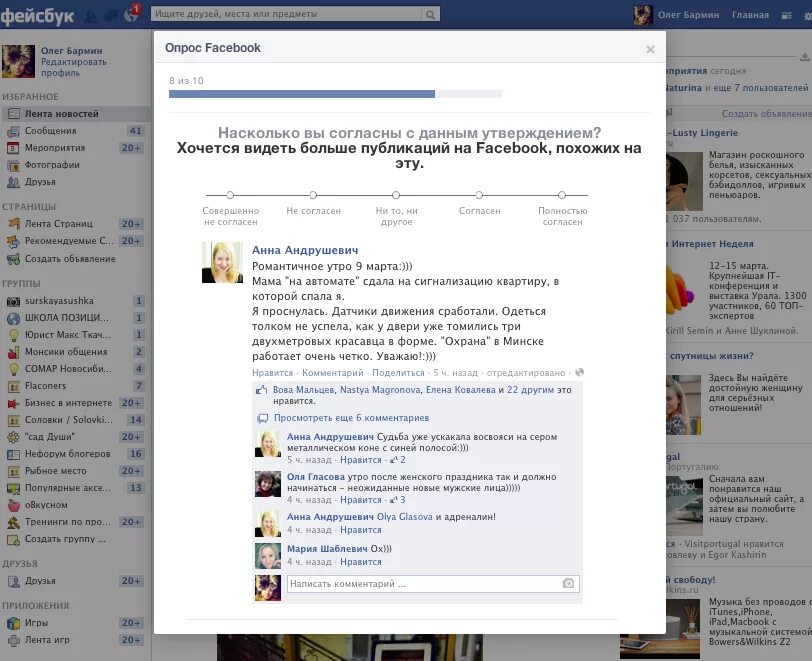Select the 'Совершенно не согласен' radio option
Viewport: 812px width, 661px height.
point(230,195)
